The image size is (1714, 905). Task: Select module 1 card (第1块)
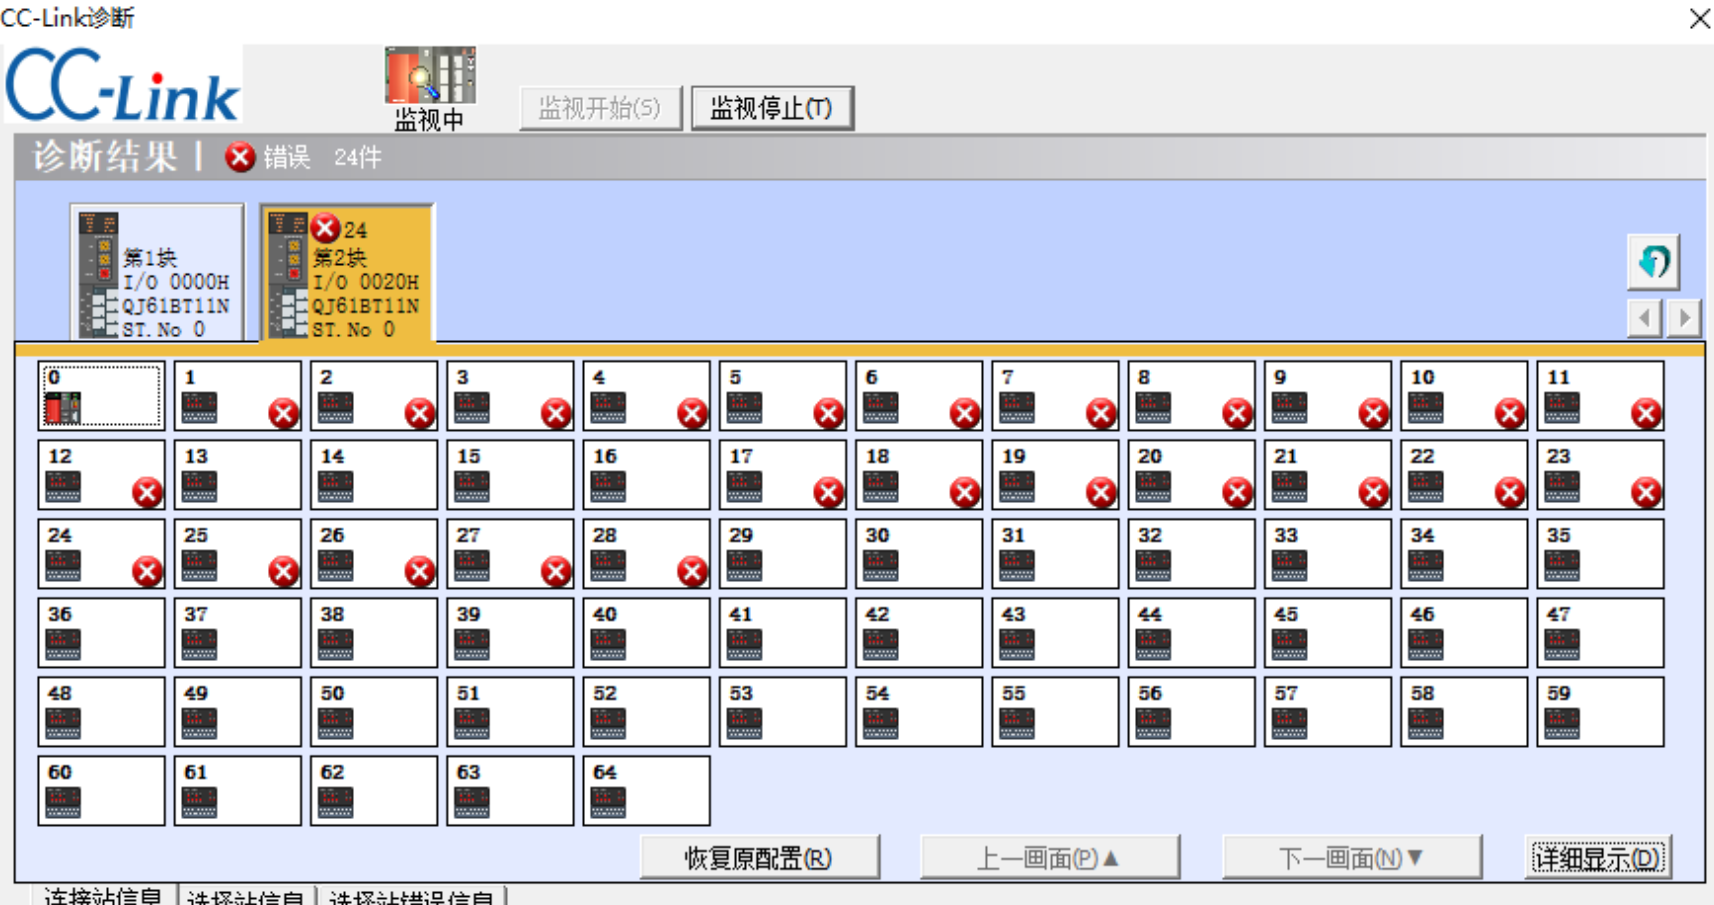pos(157,273)
